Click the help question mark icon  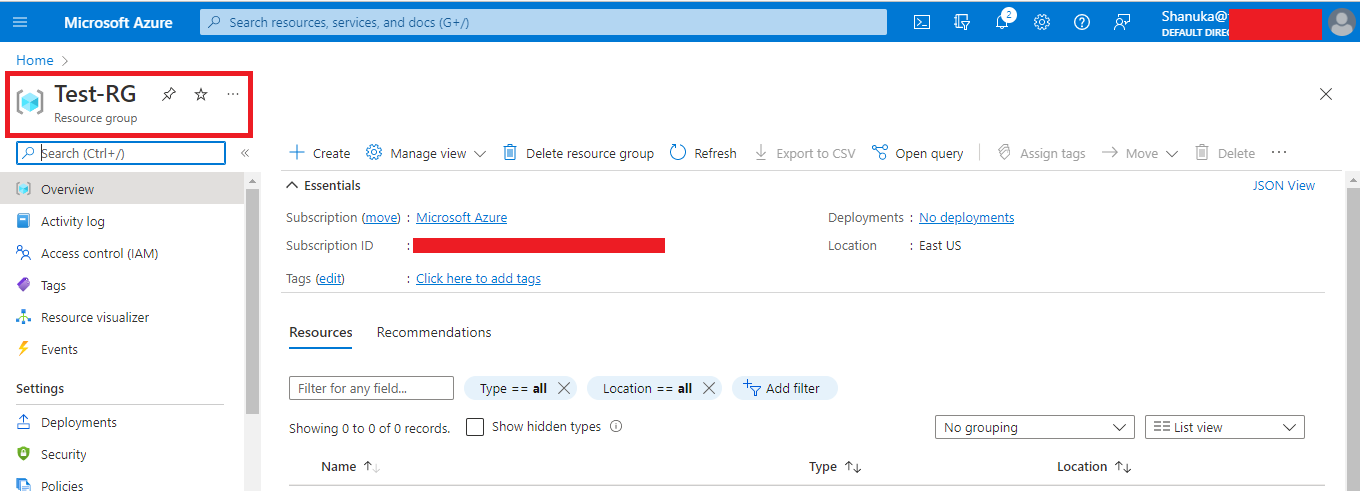pos(1082,22)
